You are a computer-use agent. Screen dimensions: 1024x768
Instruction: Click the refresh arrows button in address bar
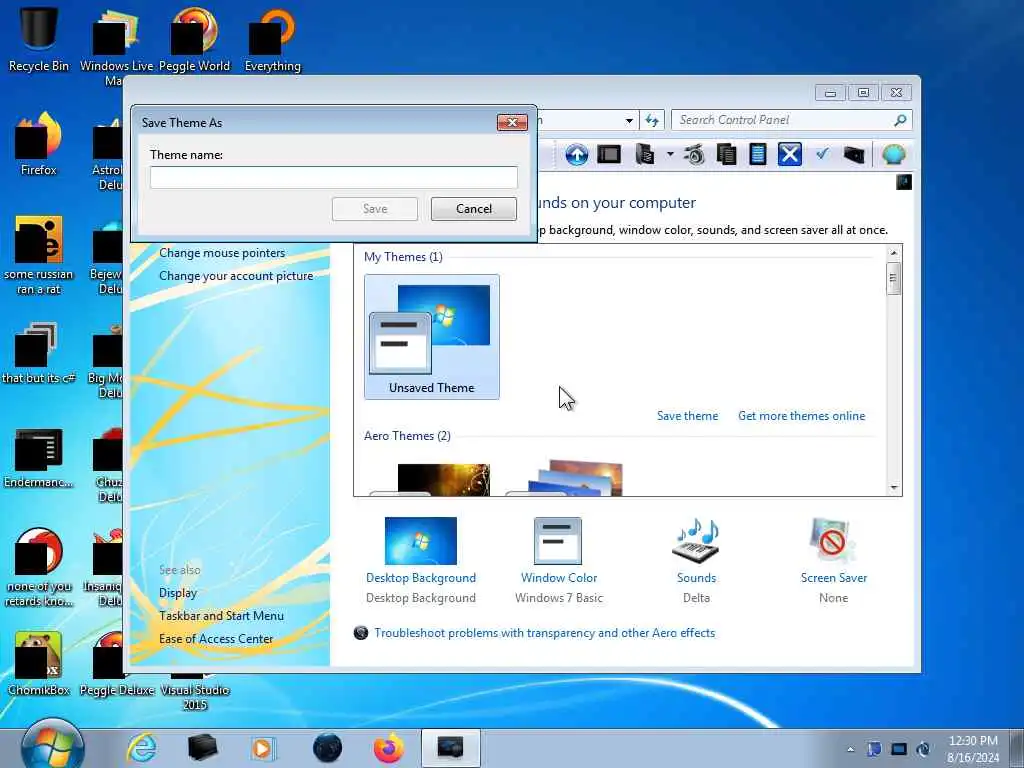(x=652, y=120)
